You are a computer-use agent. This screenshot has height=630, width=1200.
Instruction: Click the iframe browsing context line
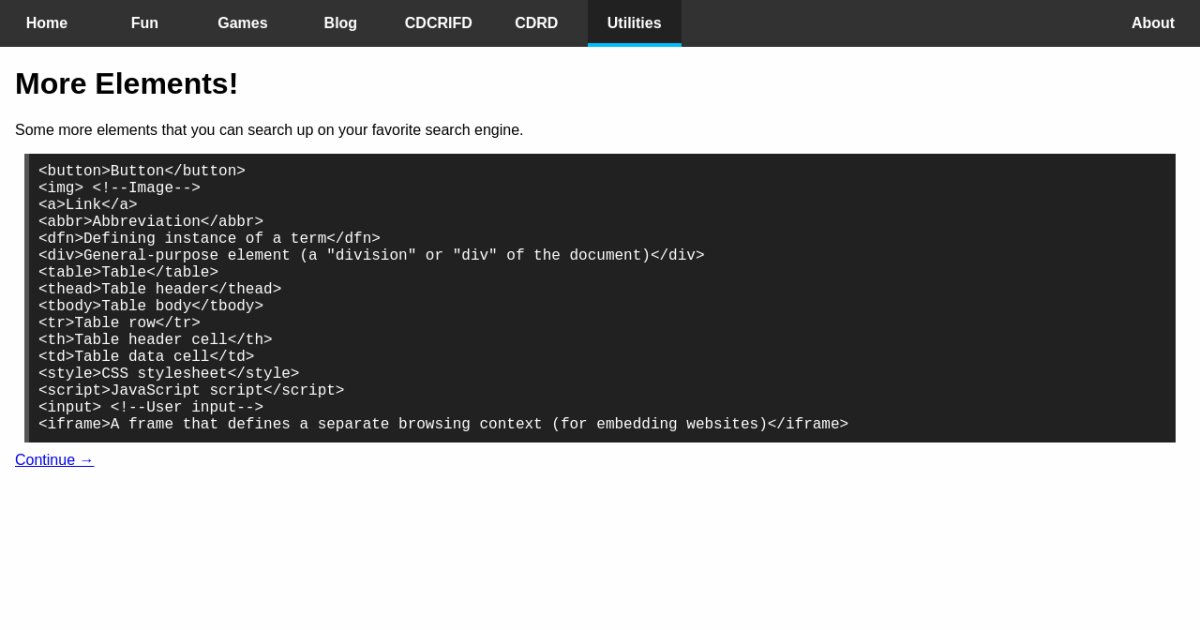click(443, 424)
